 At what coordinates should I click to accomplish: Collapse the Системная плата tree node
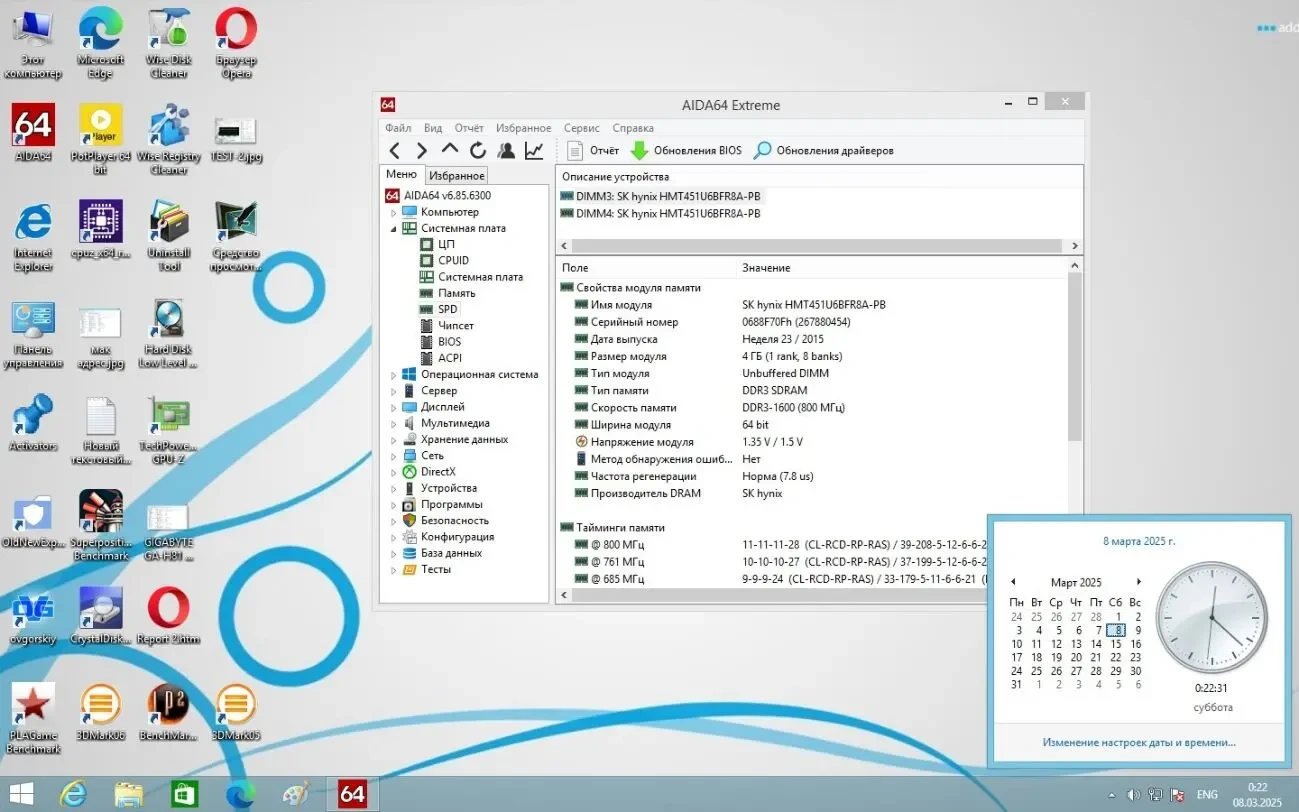394,228
